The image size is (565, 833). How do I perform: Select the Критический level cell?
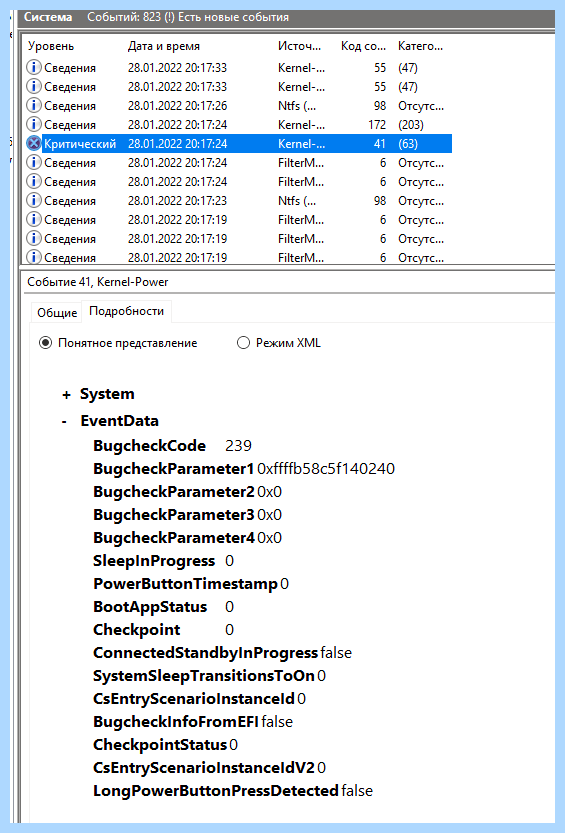[80, 144]
